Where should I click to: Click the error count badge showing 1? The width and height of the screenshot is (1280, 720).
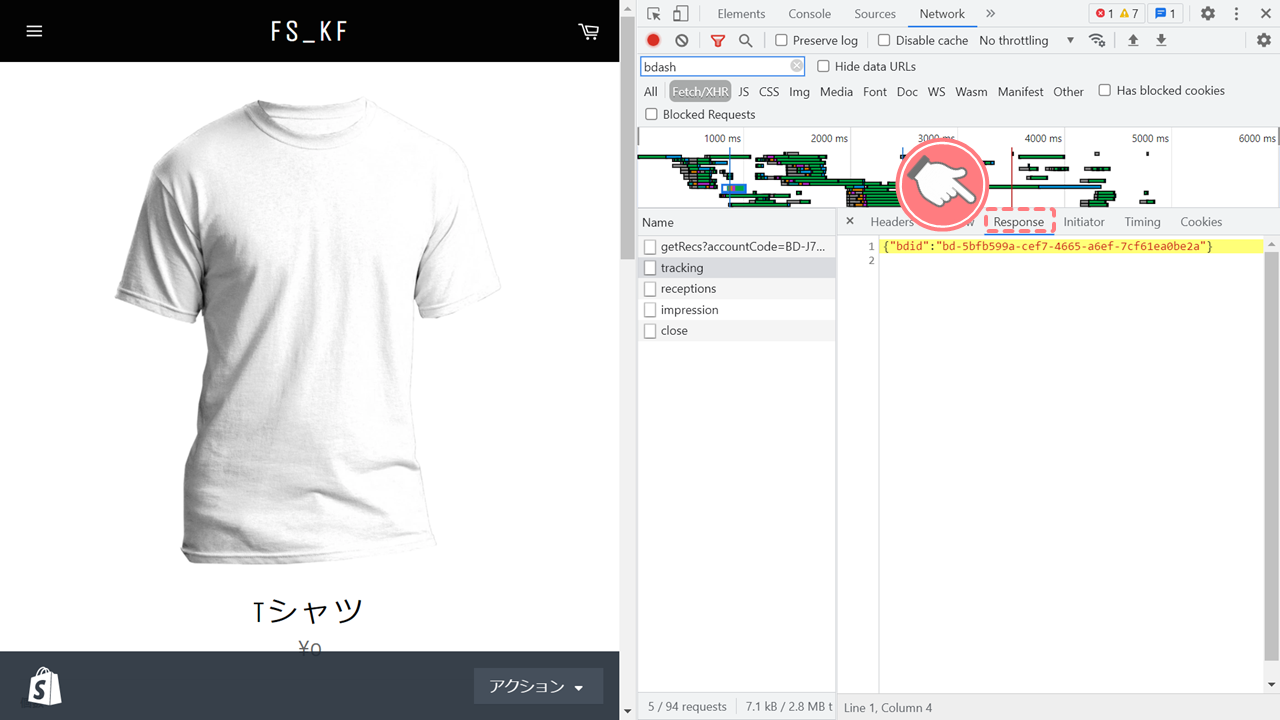point(1104,14)
